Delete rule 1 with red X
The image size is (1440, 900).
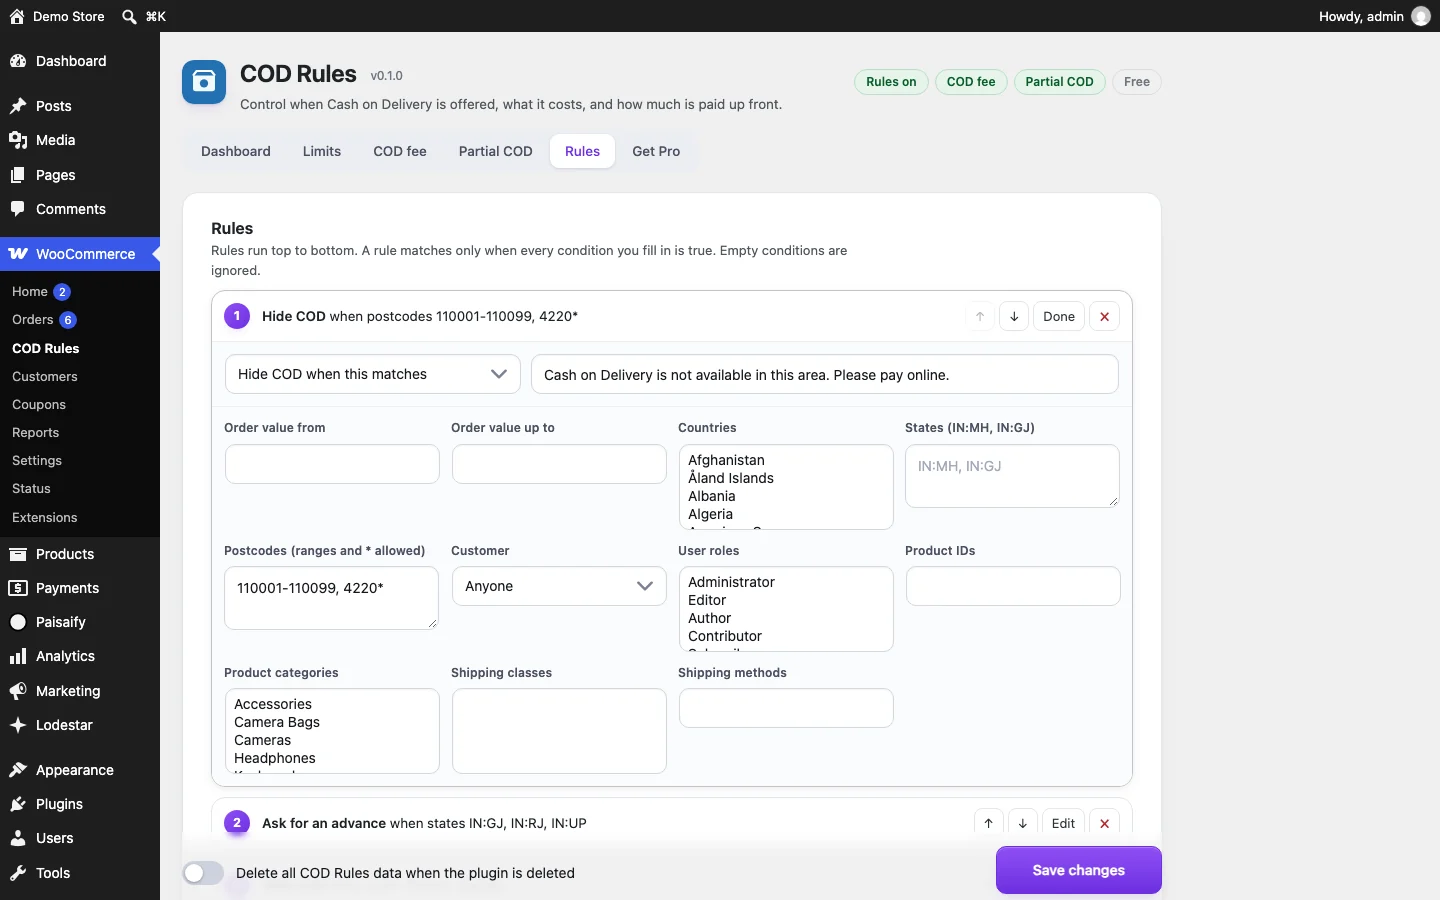pos(1104,317)
